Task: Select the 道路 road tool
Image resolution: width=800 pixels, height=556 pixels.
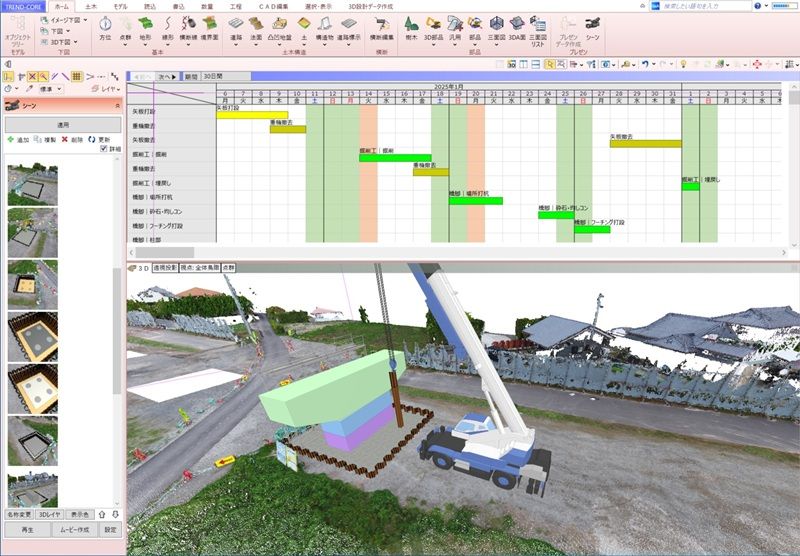Action: tap(236, 27)
